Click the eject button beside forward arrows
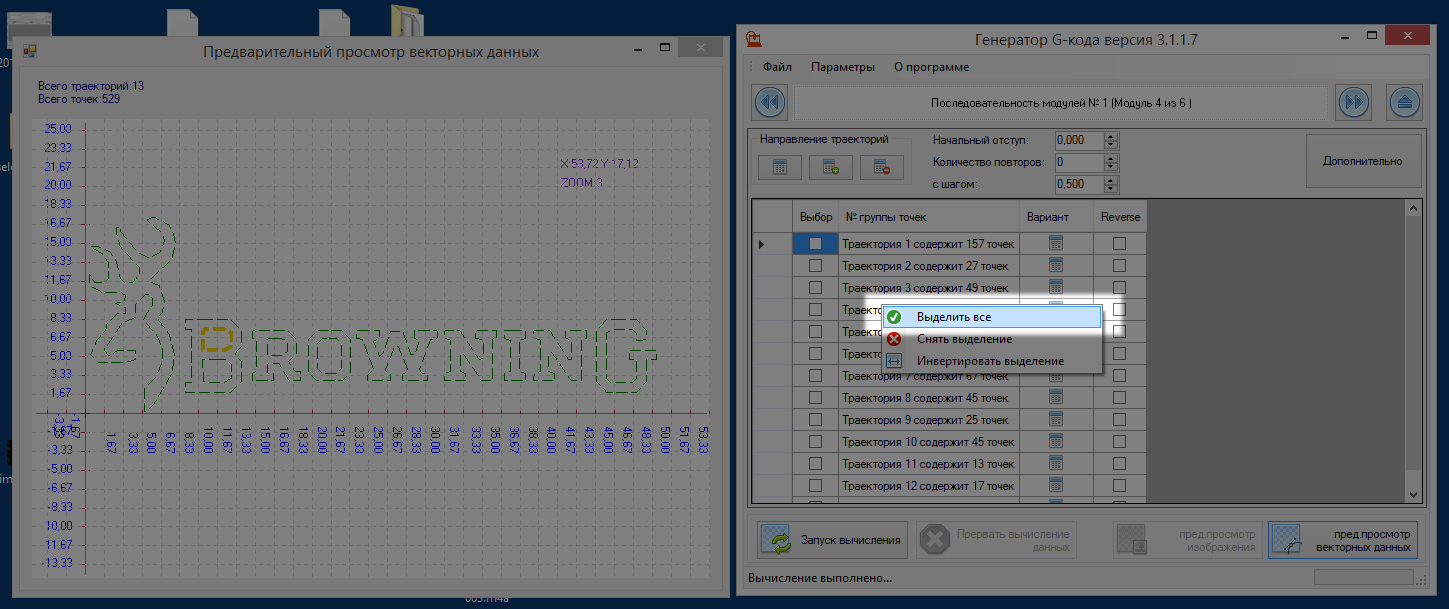The height and width of the screenshot is (609, 1449). point(1405,102)
